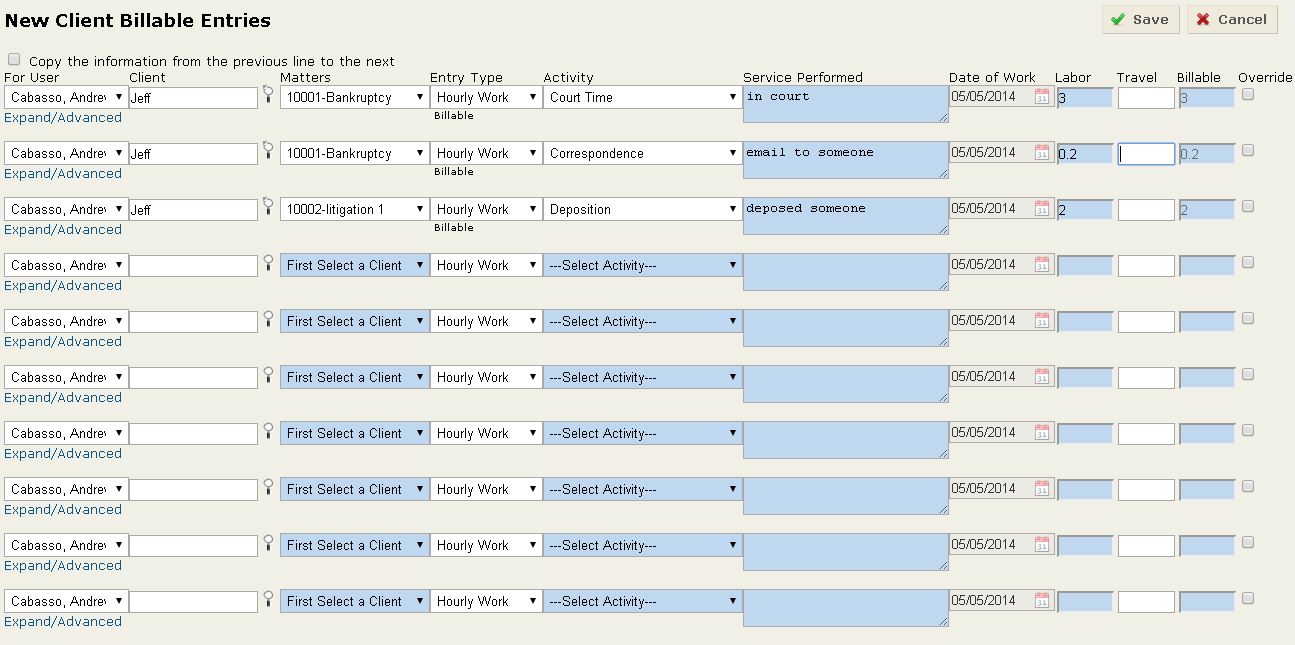Click Travel field in the Court Time row

click(x=1146, y=98)
